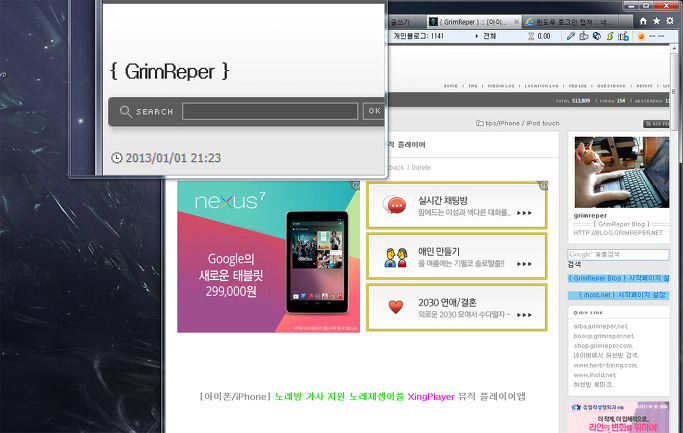Click the green arrow toolbar icon
This screenshot has height=433, width=683.
(x=610, y=36)
